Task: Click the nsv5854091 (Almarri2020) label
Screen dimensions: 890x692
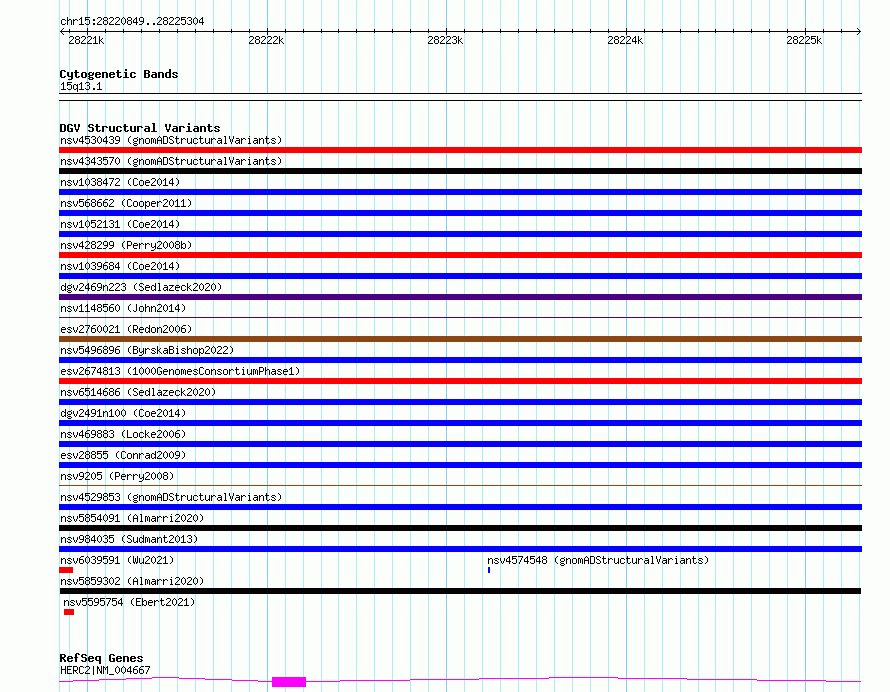Action: click(132, 518)
